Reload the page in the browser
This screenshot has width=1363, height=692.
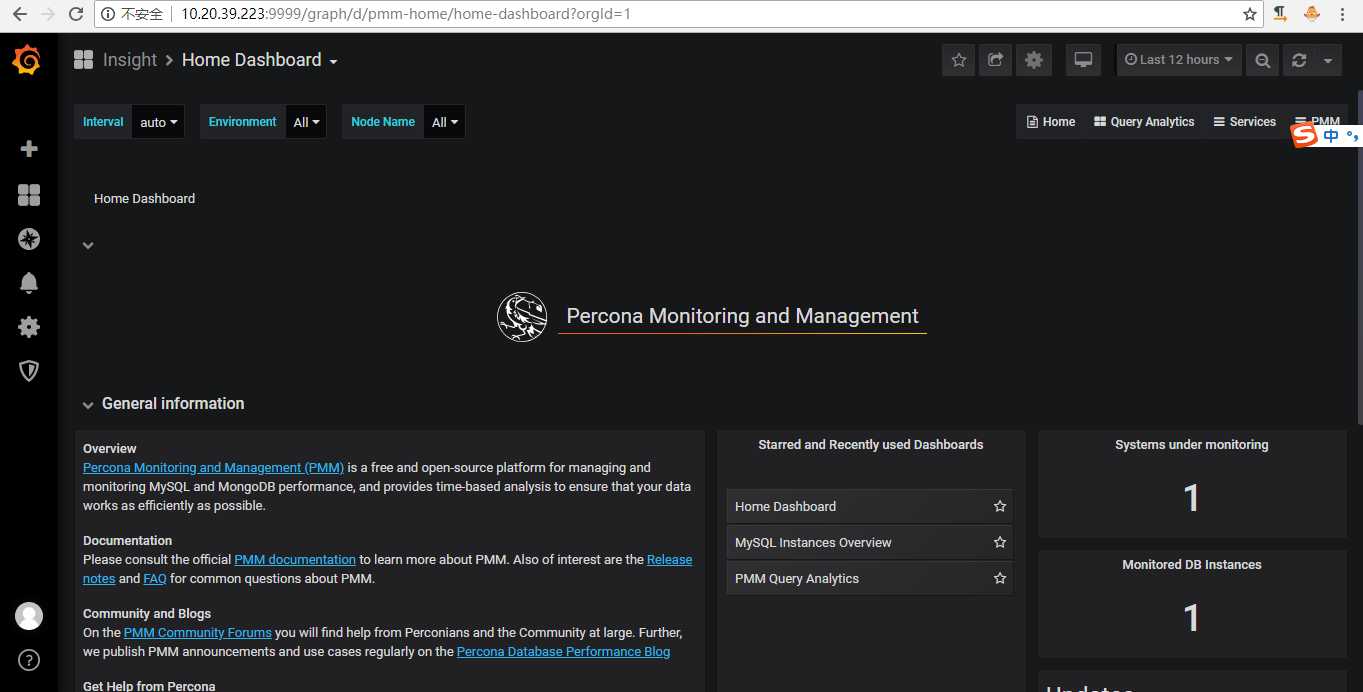76,14
